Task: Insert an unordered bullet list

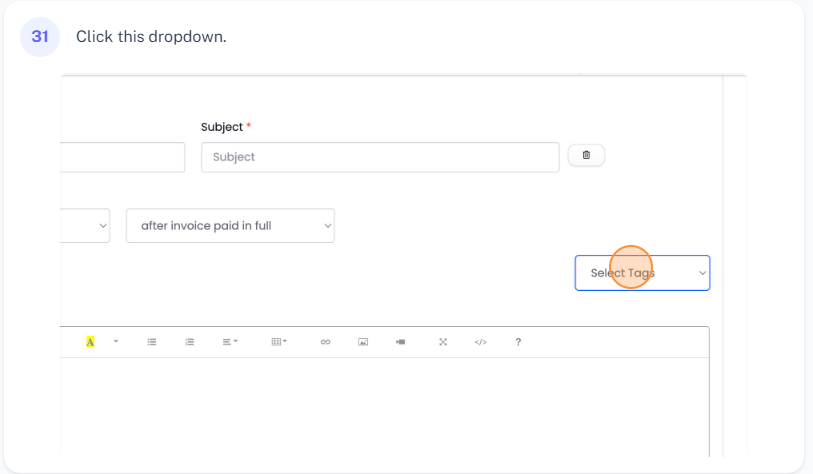Action: (152, 342)
